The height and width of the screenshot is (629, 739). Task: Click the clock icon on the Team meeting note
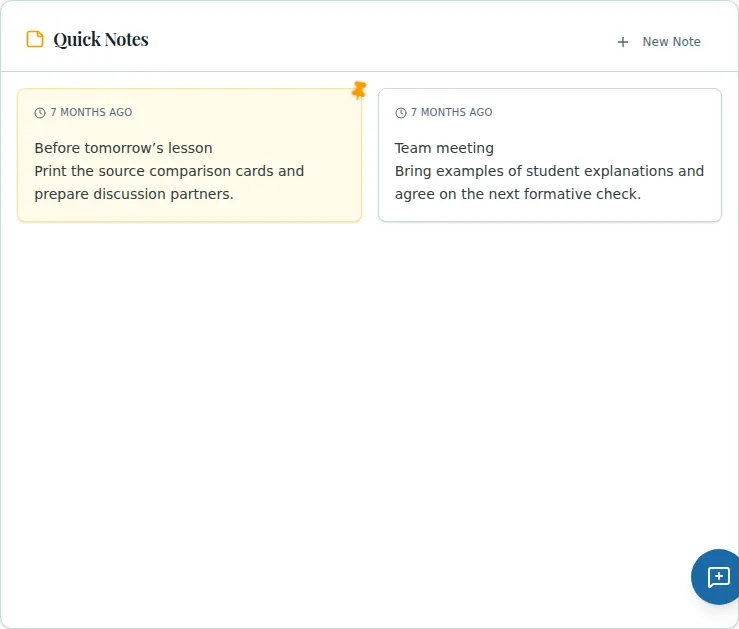point(401,113)
